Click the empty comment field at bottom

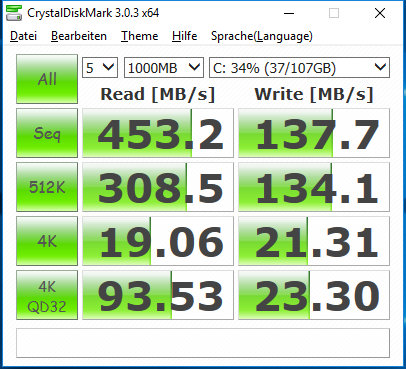[203, 343]
